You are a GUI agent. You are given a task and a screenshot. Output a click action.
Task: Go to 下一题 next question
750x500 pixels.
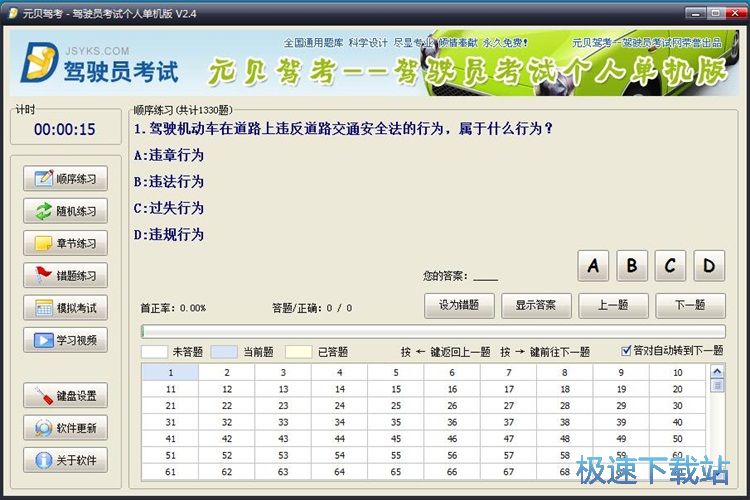(690, 305)
